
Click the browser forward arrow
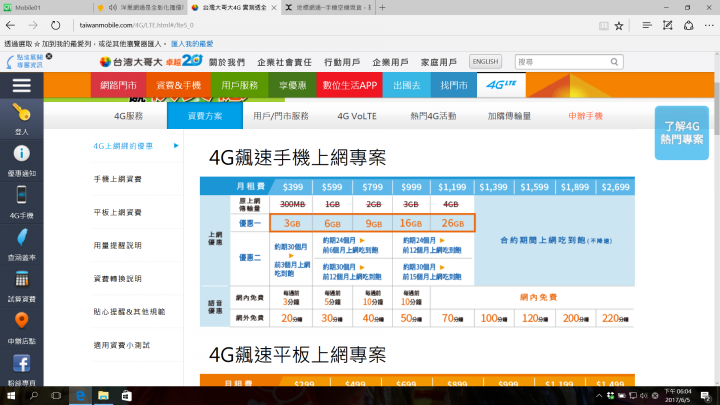33,25
